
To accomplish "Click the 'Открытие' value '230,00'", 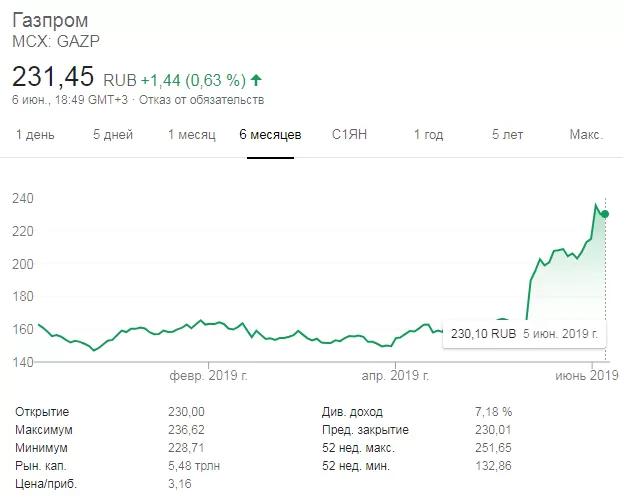I will [186, 412].
